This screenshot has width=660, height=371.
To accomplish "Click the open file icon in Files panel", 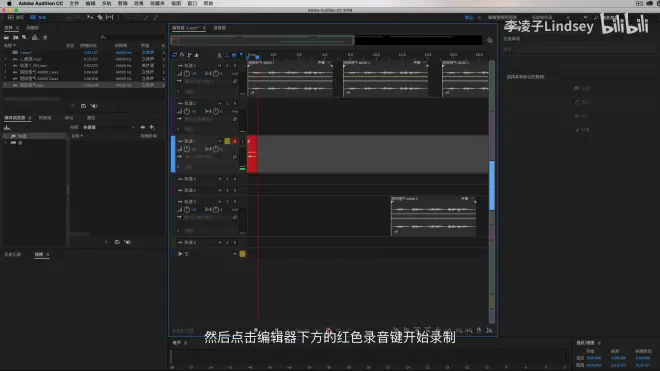I will pos(6,37).
